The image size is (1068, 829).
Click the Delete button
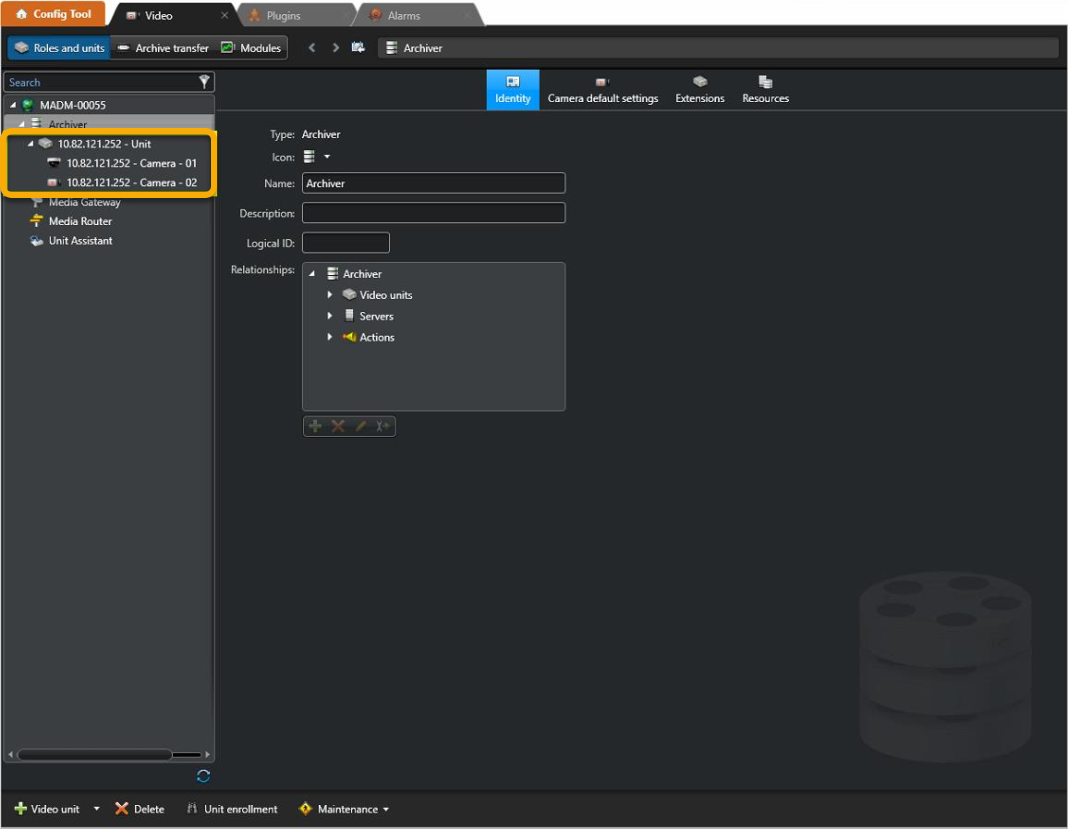(137, 808)
